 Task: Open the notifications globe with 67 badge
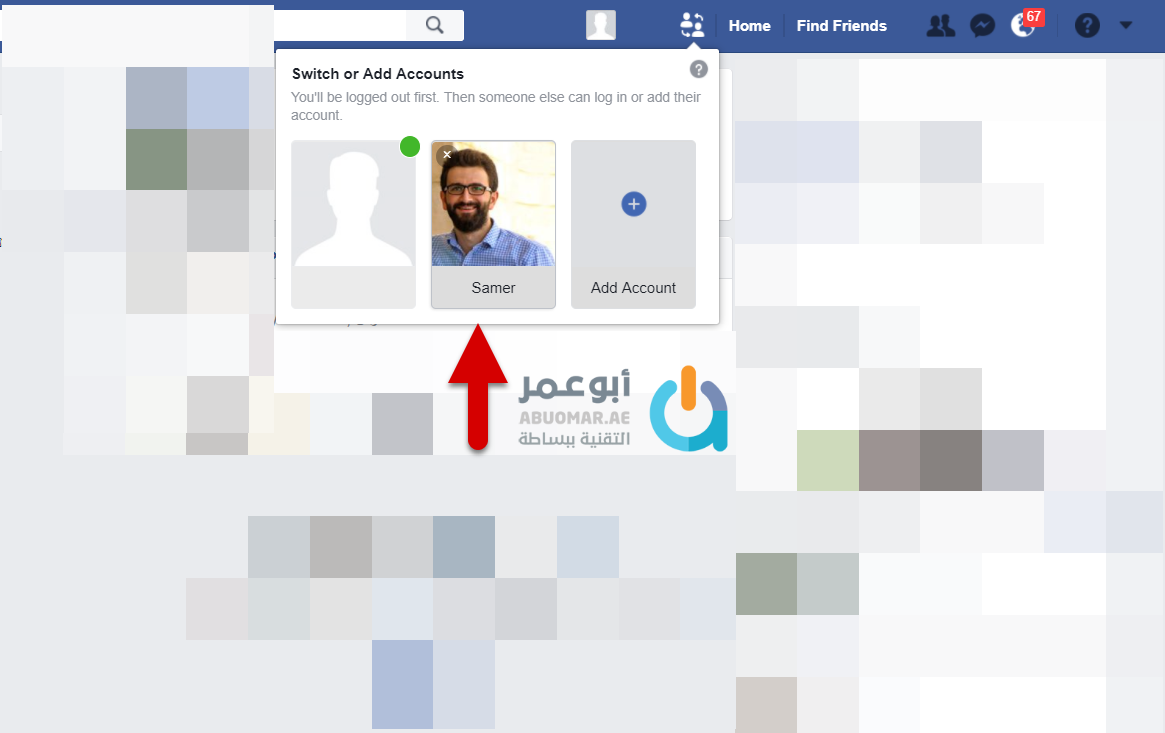tap(1026, 25)
